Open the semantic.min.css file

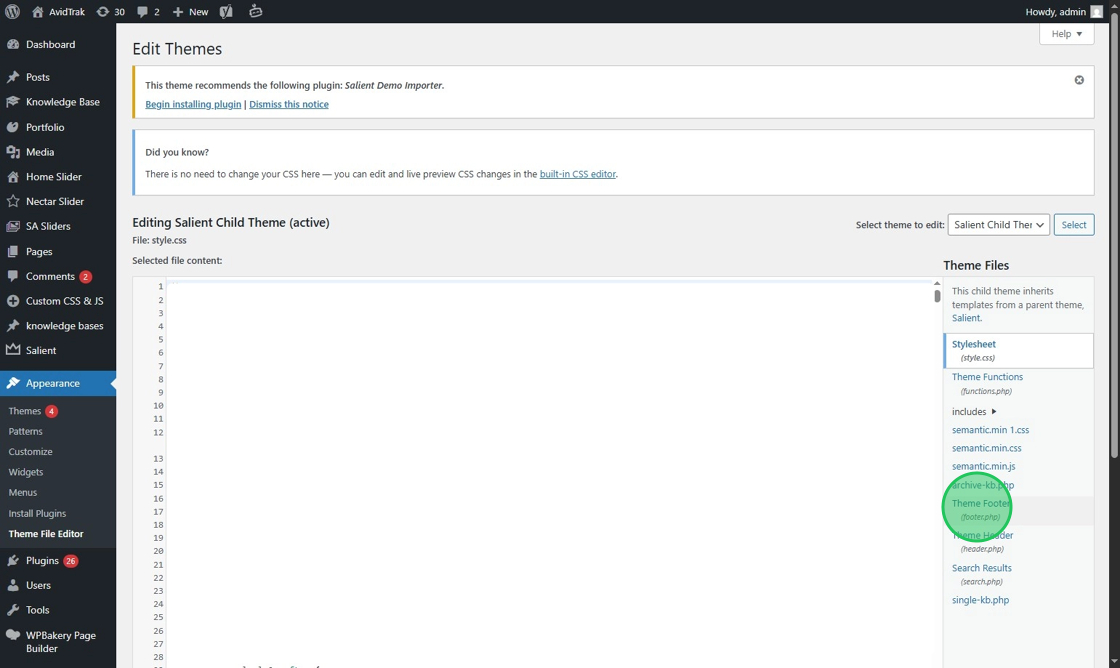(x=986, y=448)
